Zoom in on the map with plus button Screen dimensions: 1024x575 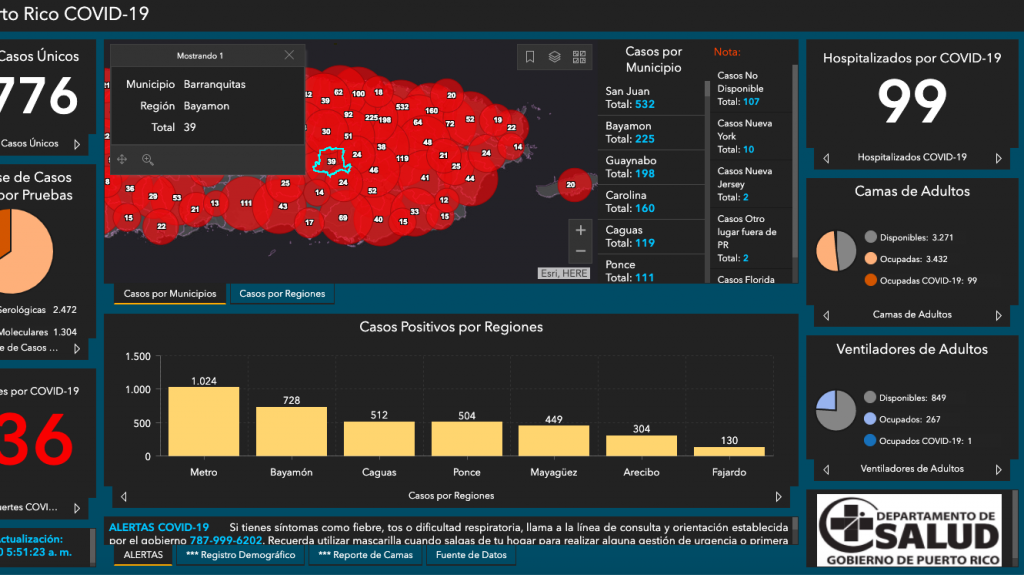pyautogui.click(x=580, y=229)
